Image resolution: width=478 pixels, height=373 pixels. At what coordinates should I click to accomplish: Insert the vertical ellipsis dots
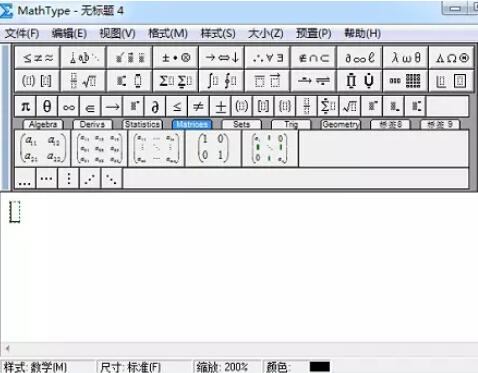tap(69, 179)
